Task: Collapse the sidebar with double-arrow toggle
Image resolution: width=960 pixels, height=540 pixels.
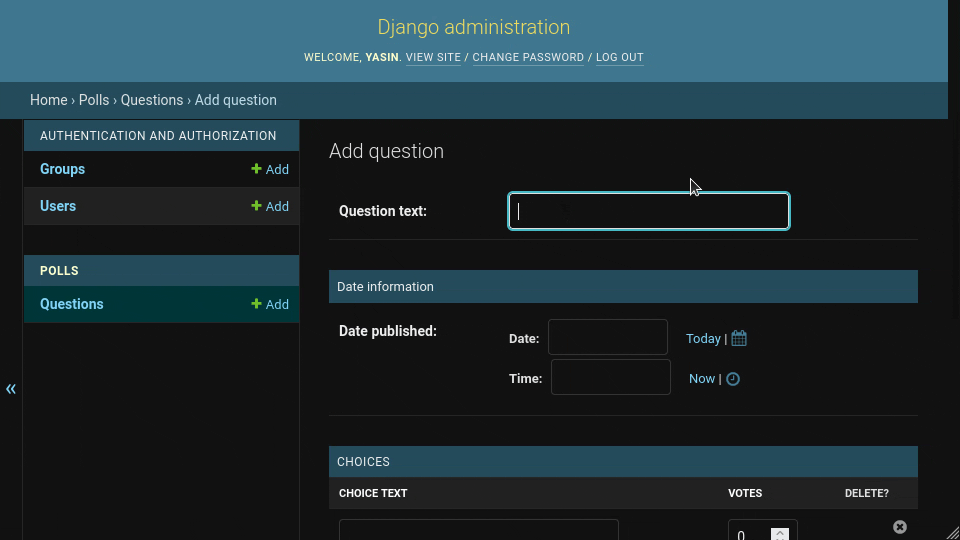Action: 11,389
